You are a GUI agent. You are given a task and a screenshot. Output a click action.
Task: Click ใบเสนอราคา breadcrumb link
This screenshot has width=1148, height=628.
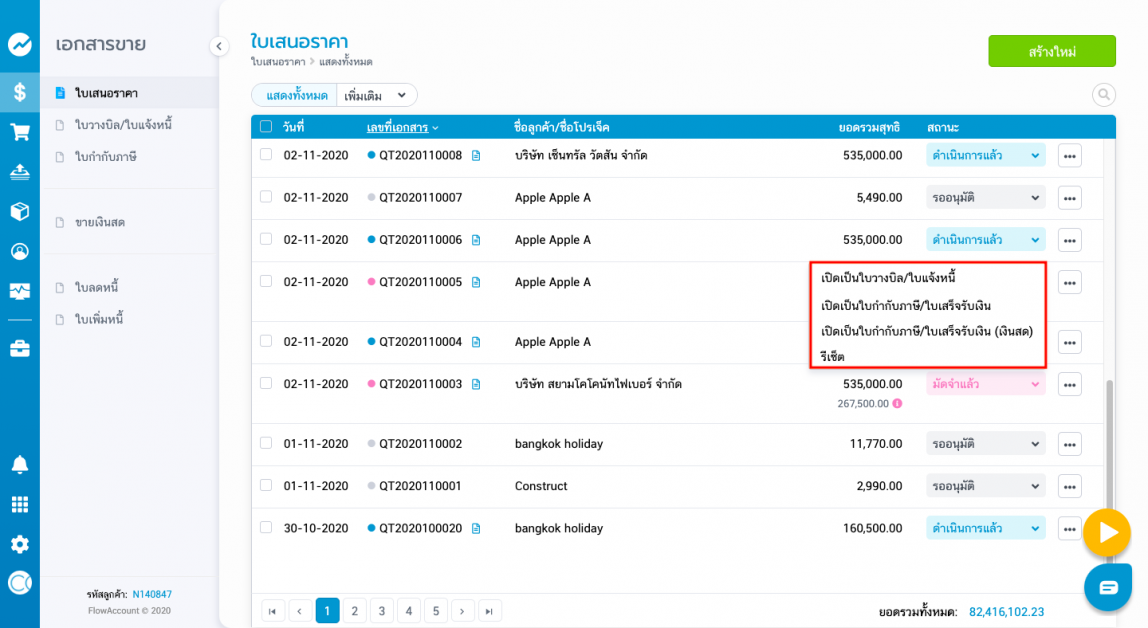[278, 62]
